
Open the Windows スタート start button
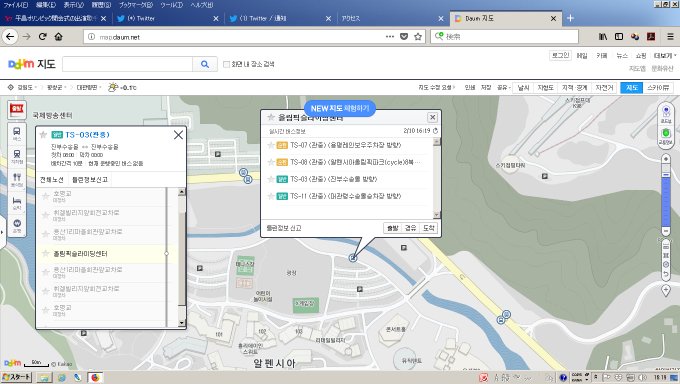16,377
